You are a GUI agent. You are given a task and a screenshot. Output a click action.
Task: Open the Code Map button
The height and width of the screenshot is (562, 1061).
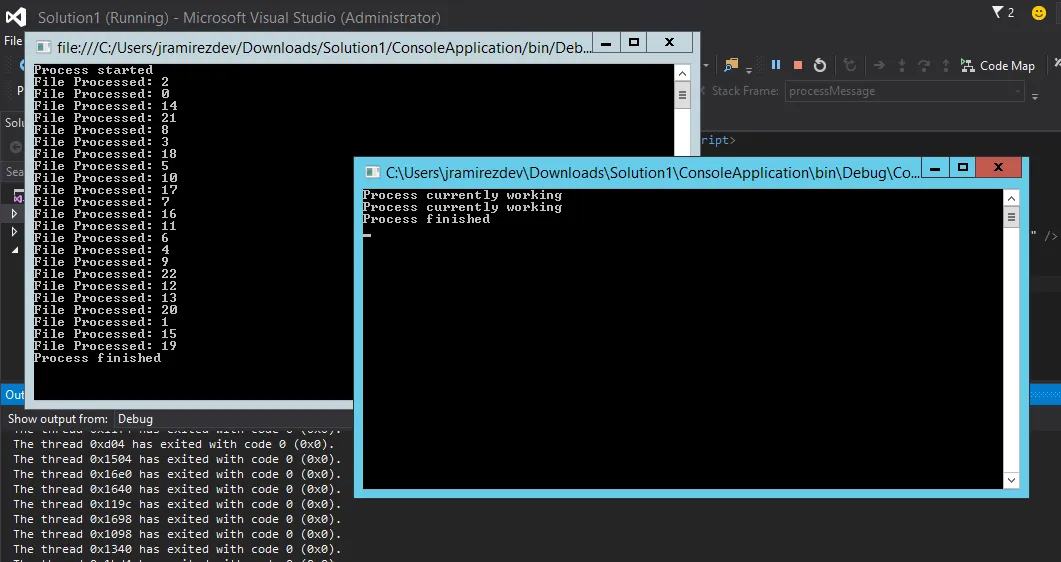point(998,66)
